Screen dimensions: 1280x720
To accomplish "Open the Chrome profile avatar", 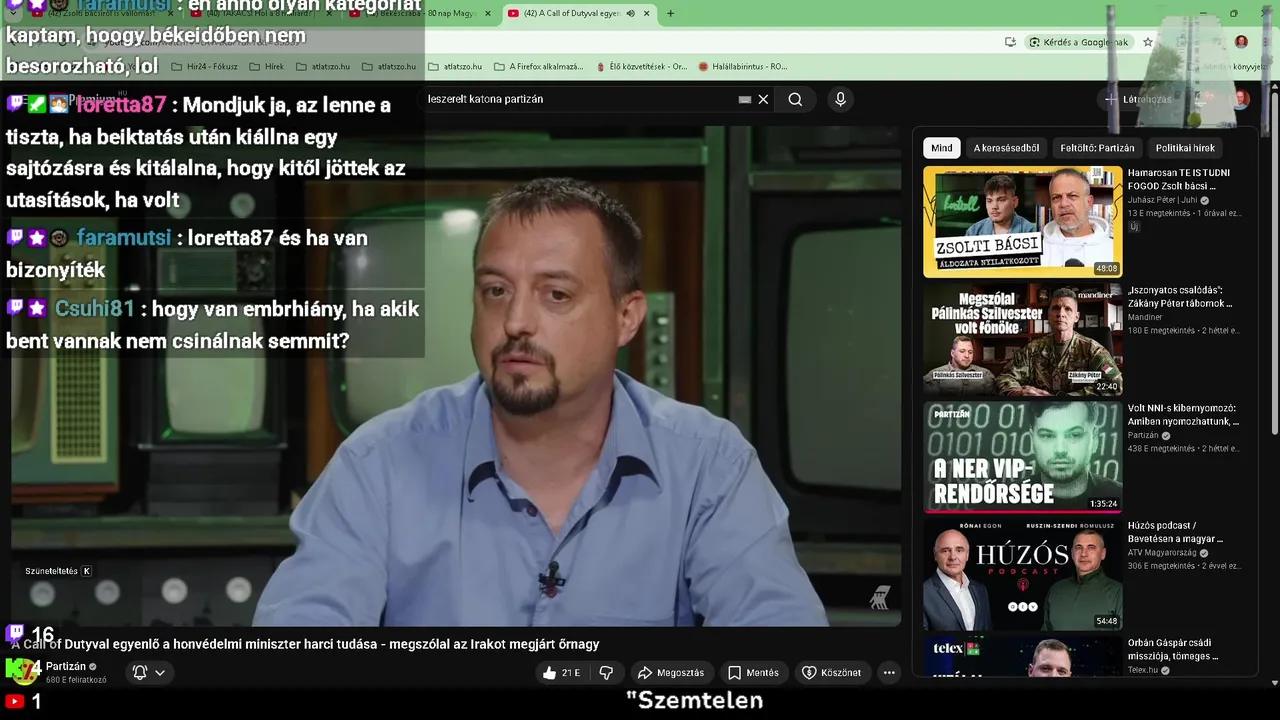I will pyautogui.click(x=1241, y=42).
